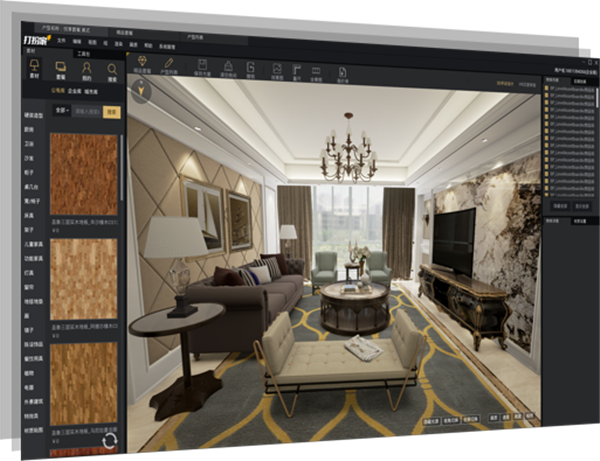
Task: Click the compass view indicator in viewport
Action: (141, 93)
